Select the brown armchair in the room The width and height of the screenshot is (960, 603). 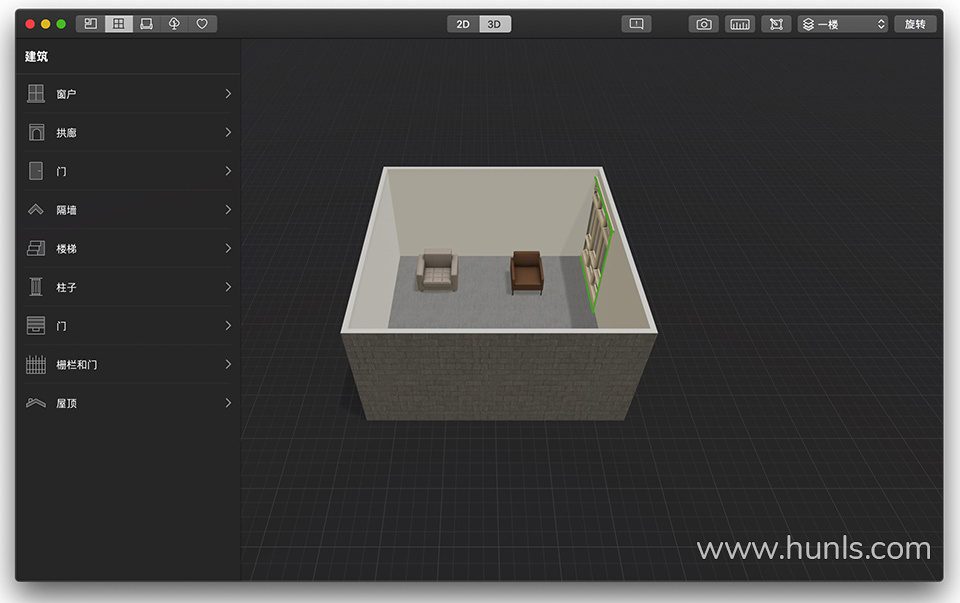click(x=527, y=272)
